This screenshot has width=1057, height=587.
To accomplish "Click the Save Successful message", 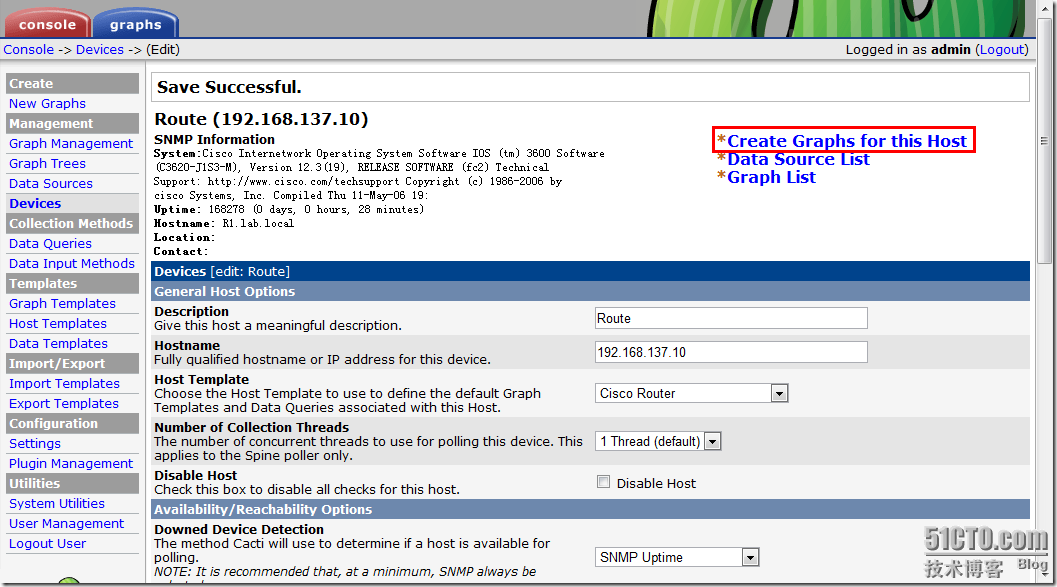I will point(229,87).
